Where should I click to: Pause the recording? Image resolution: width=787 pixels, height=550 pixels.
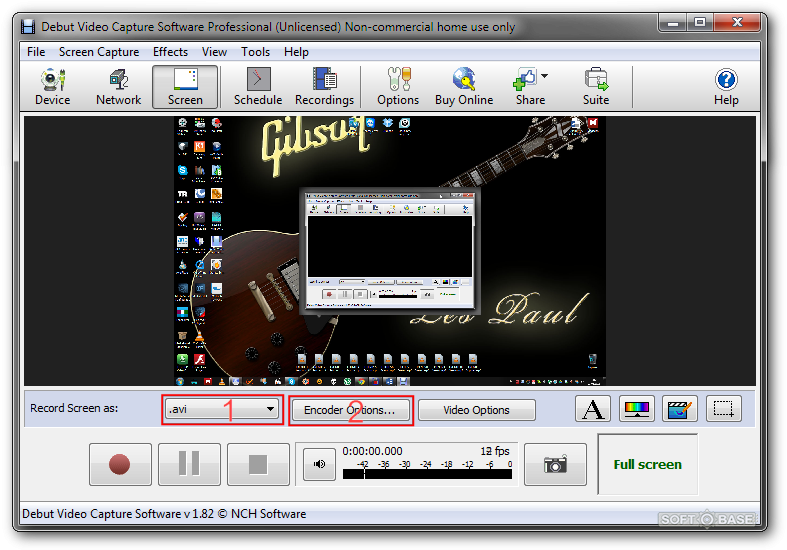[x=189, y=464]
